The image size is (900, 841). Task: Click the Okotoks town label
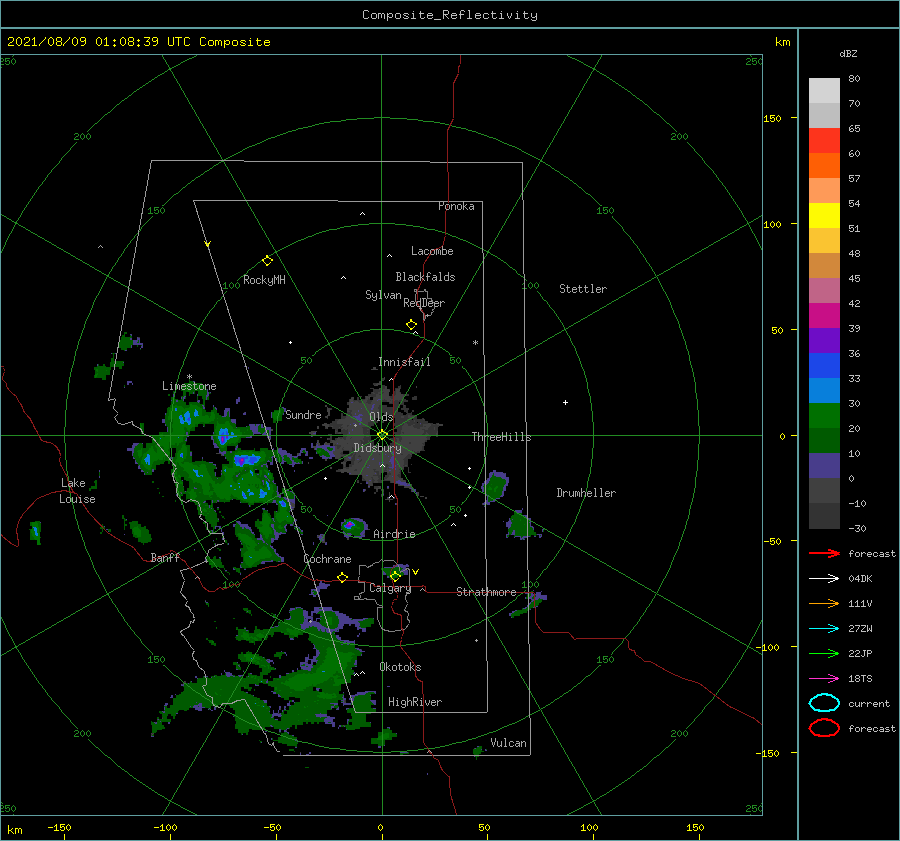(401, 667)
